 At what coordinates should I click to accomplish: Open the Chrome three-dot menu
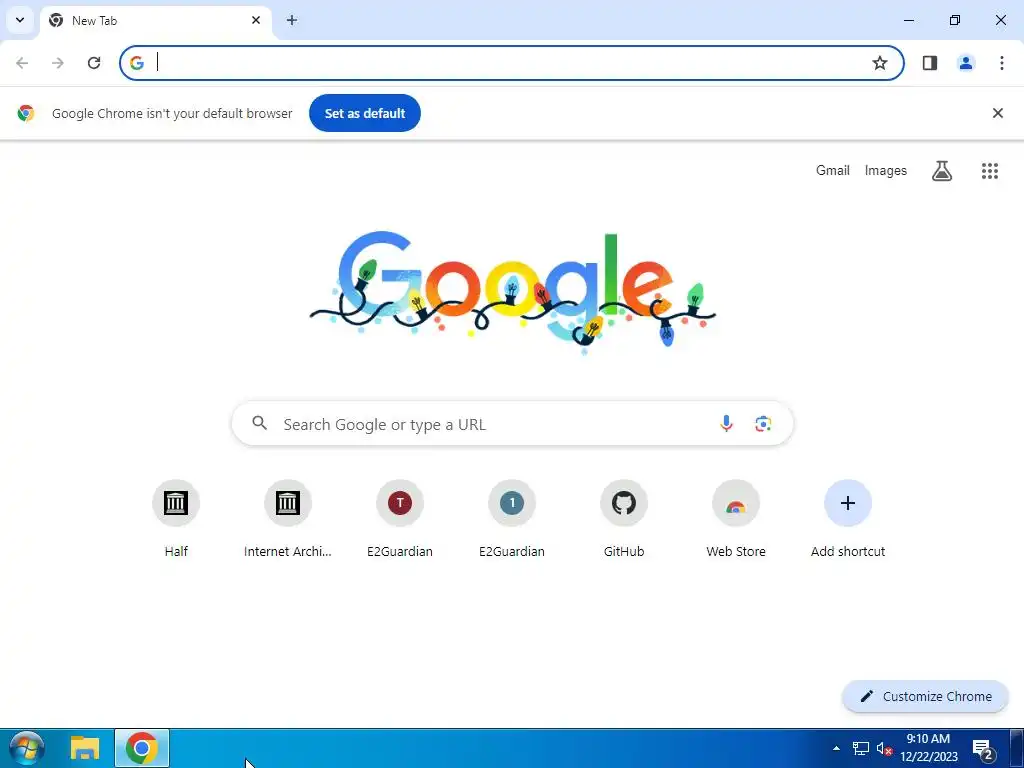(1002, 63)
